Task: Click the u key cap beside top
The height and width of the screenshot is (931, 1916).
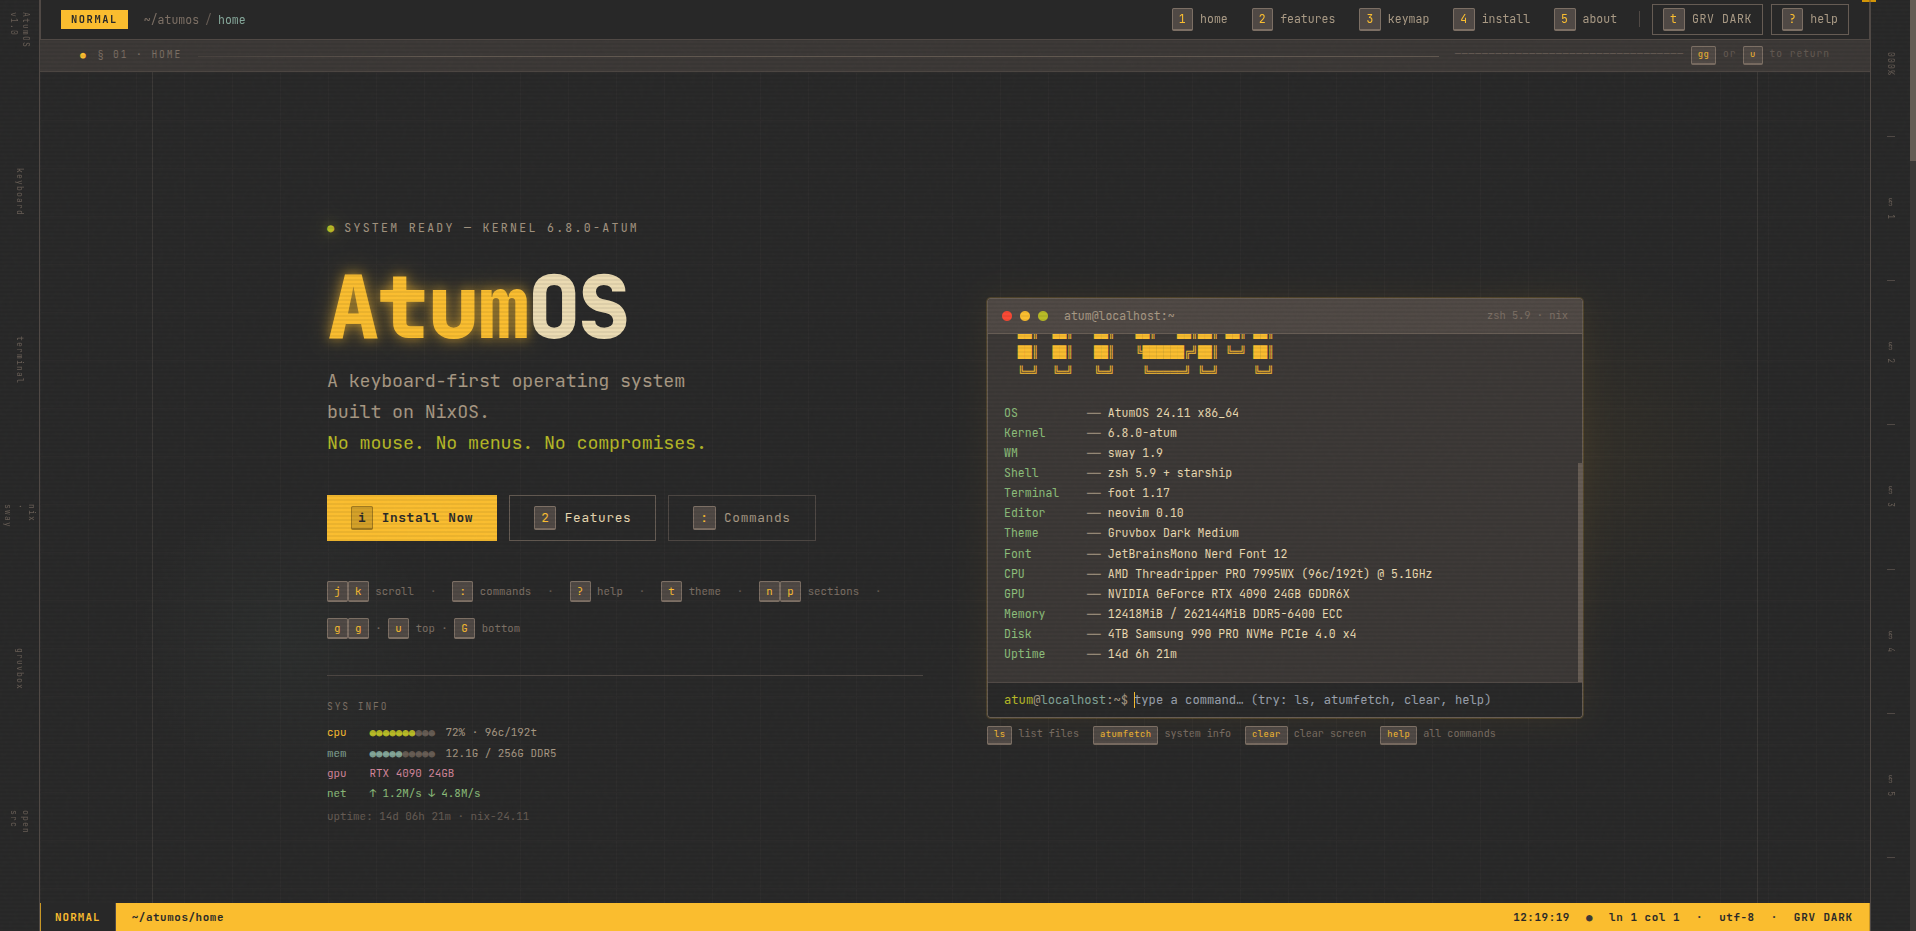Action: point(398,629)
